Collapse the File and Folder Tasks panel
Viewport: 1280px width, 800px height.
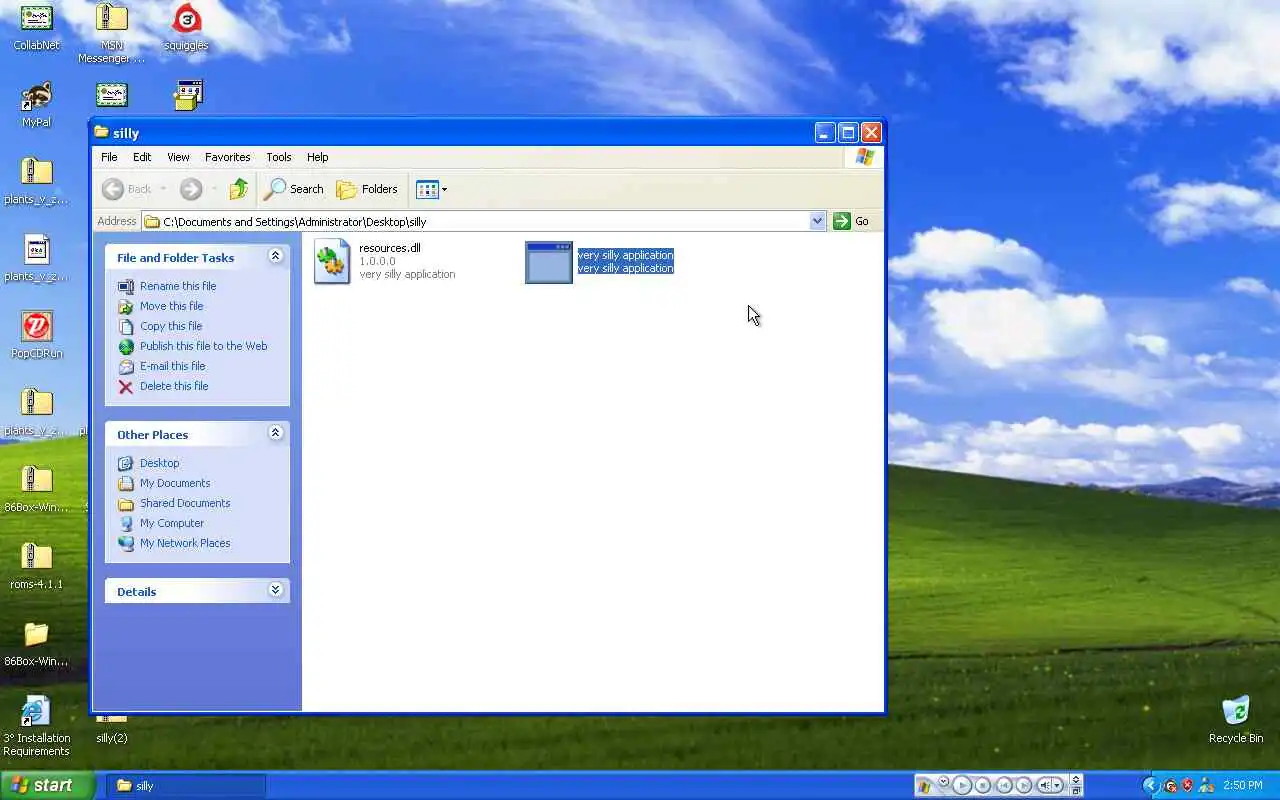(x=275, y=257)
